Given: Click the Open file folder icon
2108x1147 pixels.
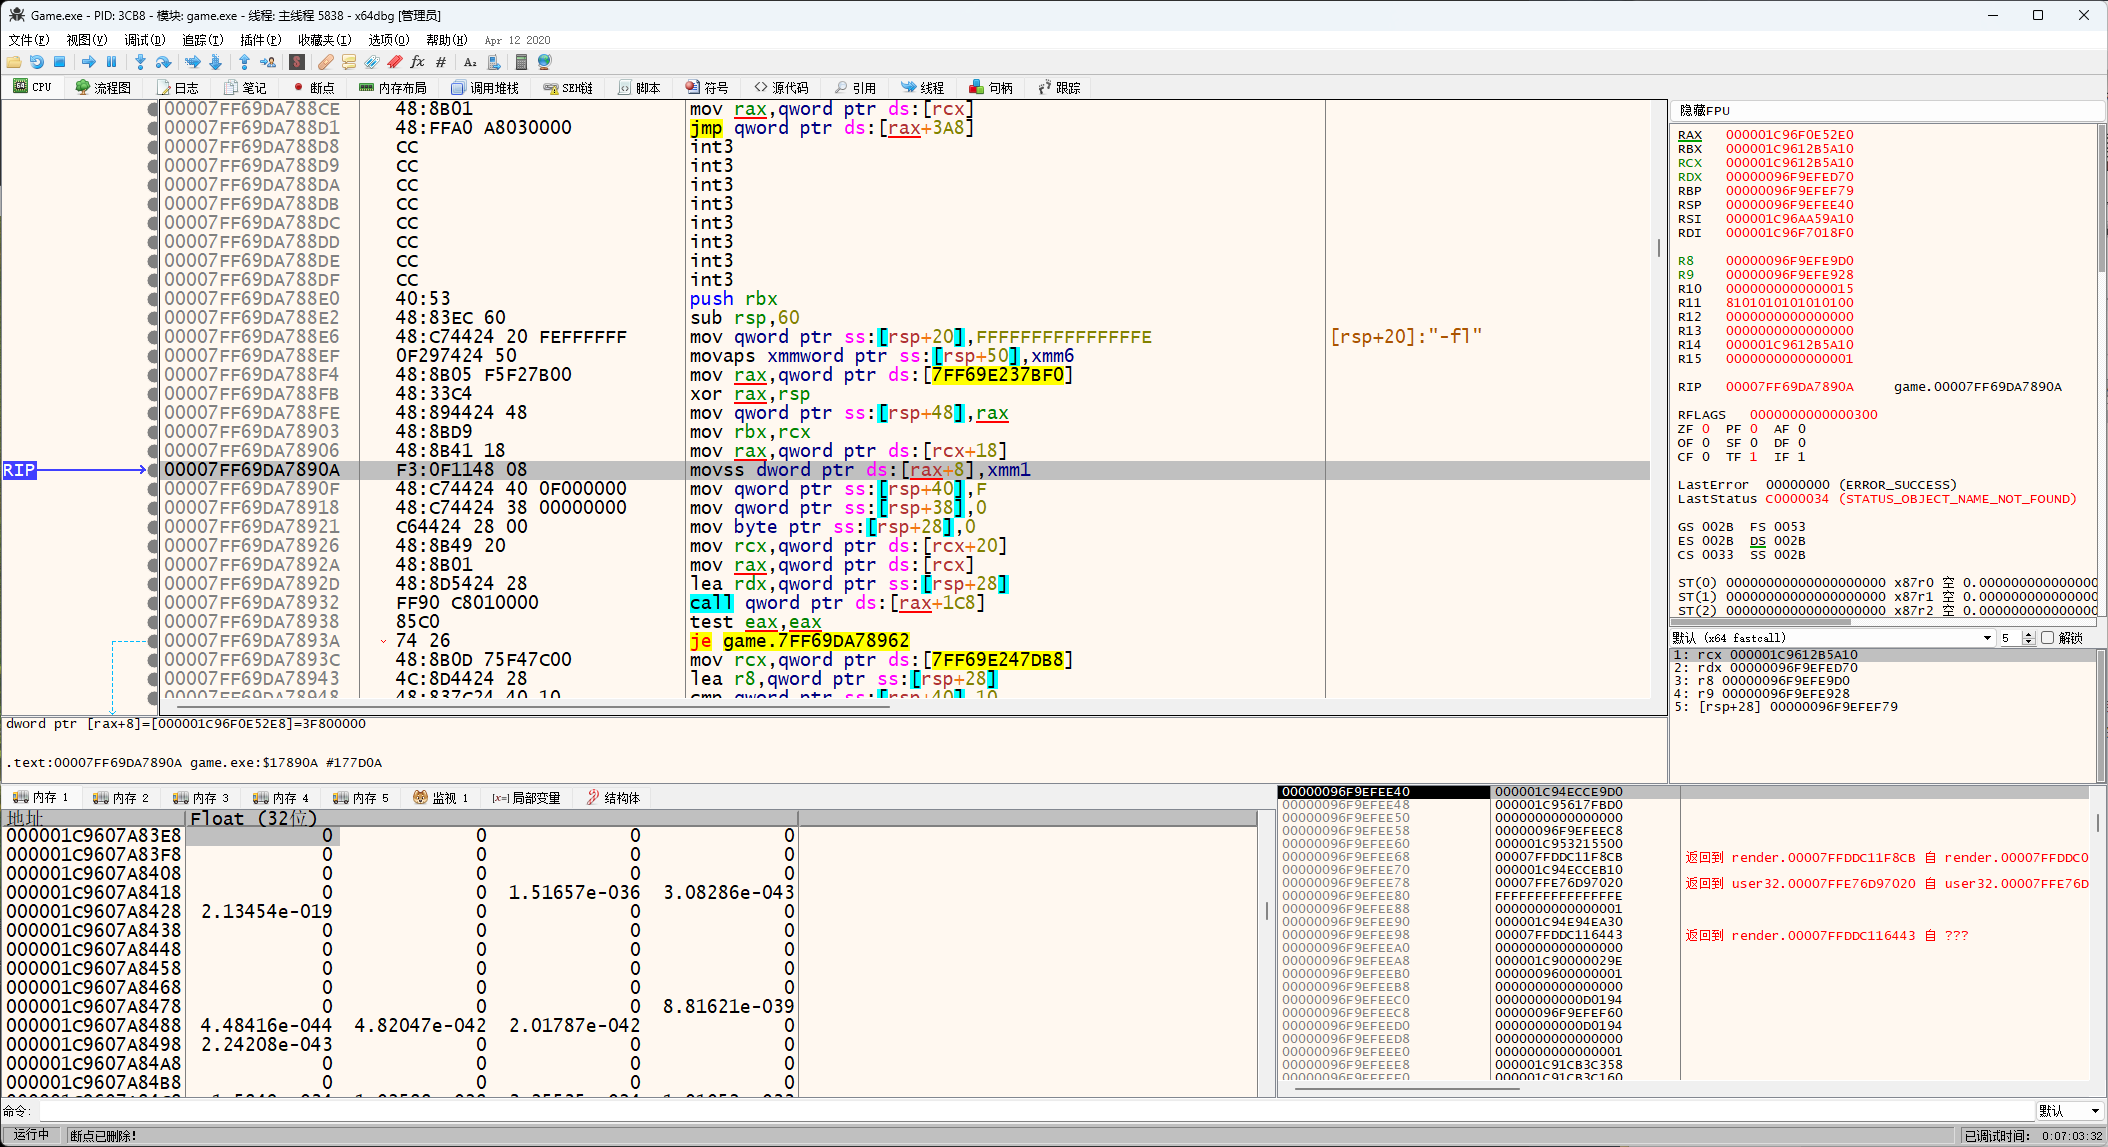Looking at the screenshot, I should [14, 62].
